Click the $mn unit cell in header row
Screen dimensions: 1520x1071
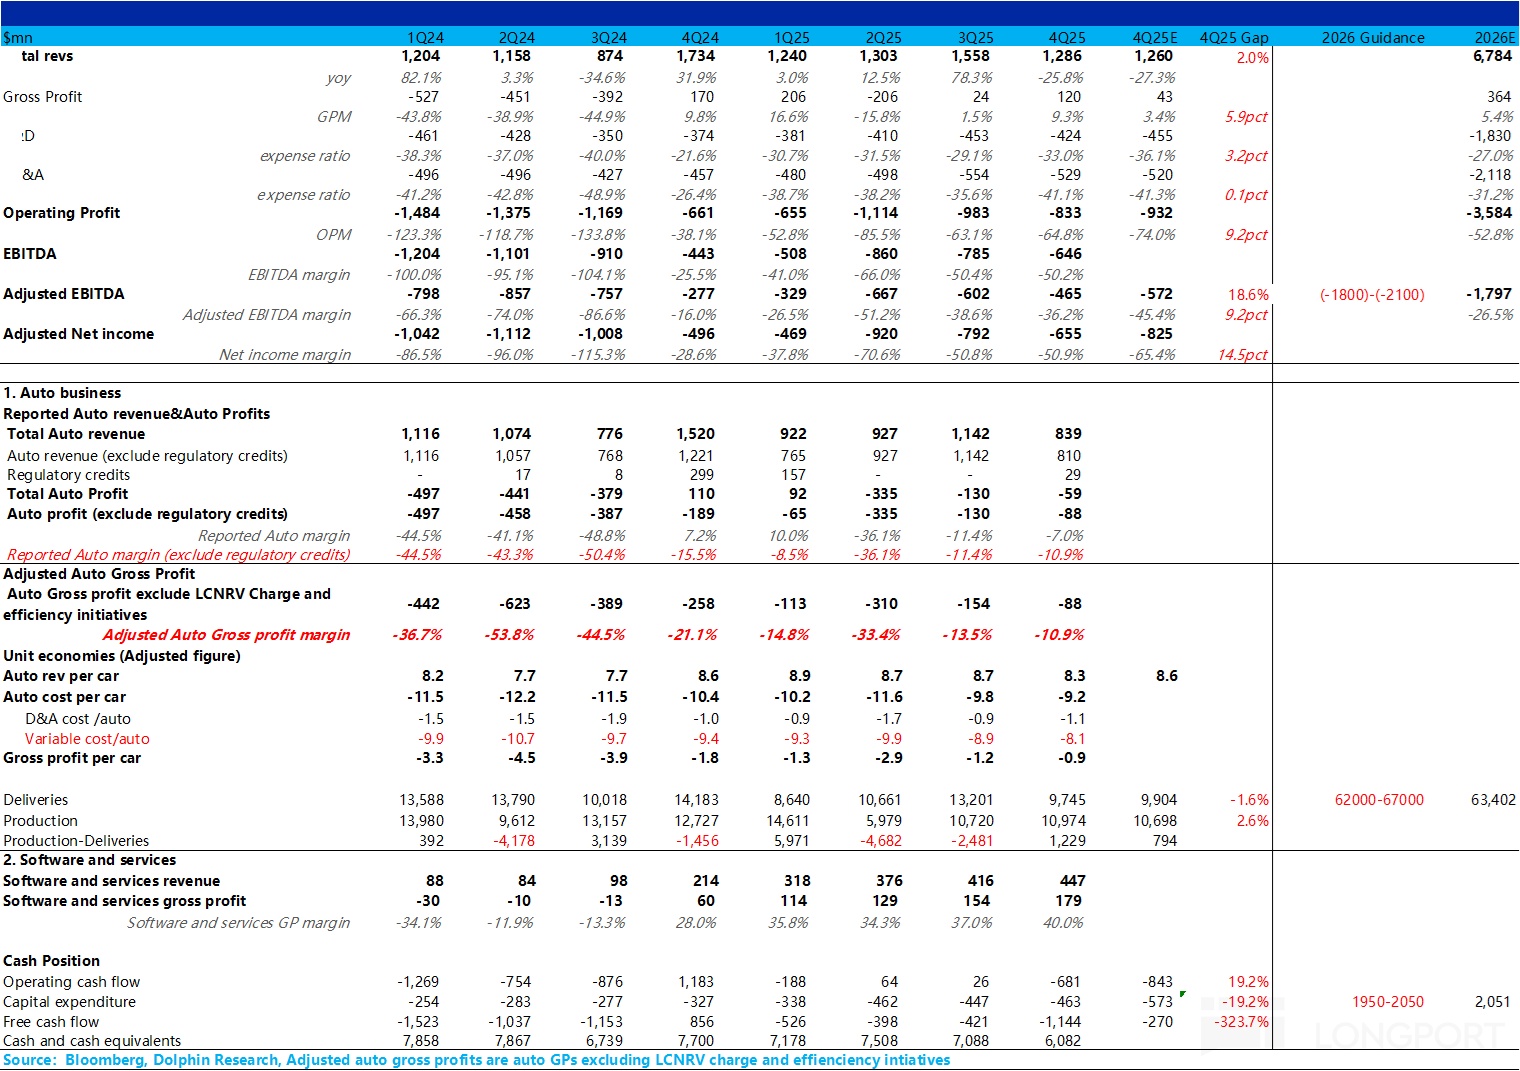[x=18, y=38]
